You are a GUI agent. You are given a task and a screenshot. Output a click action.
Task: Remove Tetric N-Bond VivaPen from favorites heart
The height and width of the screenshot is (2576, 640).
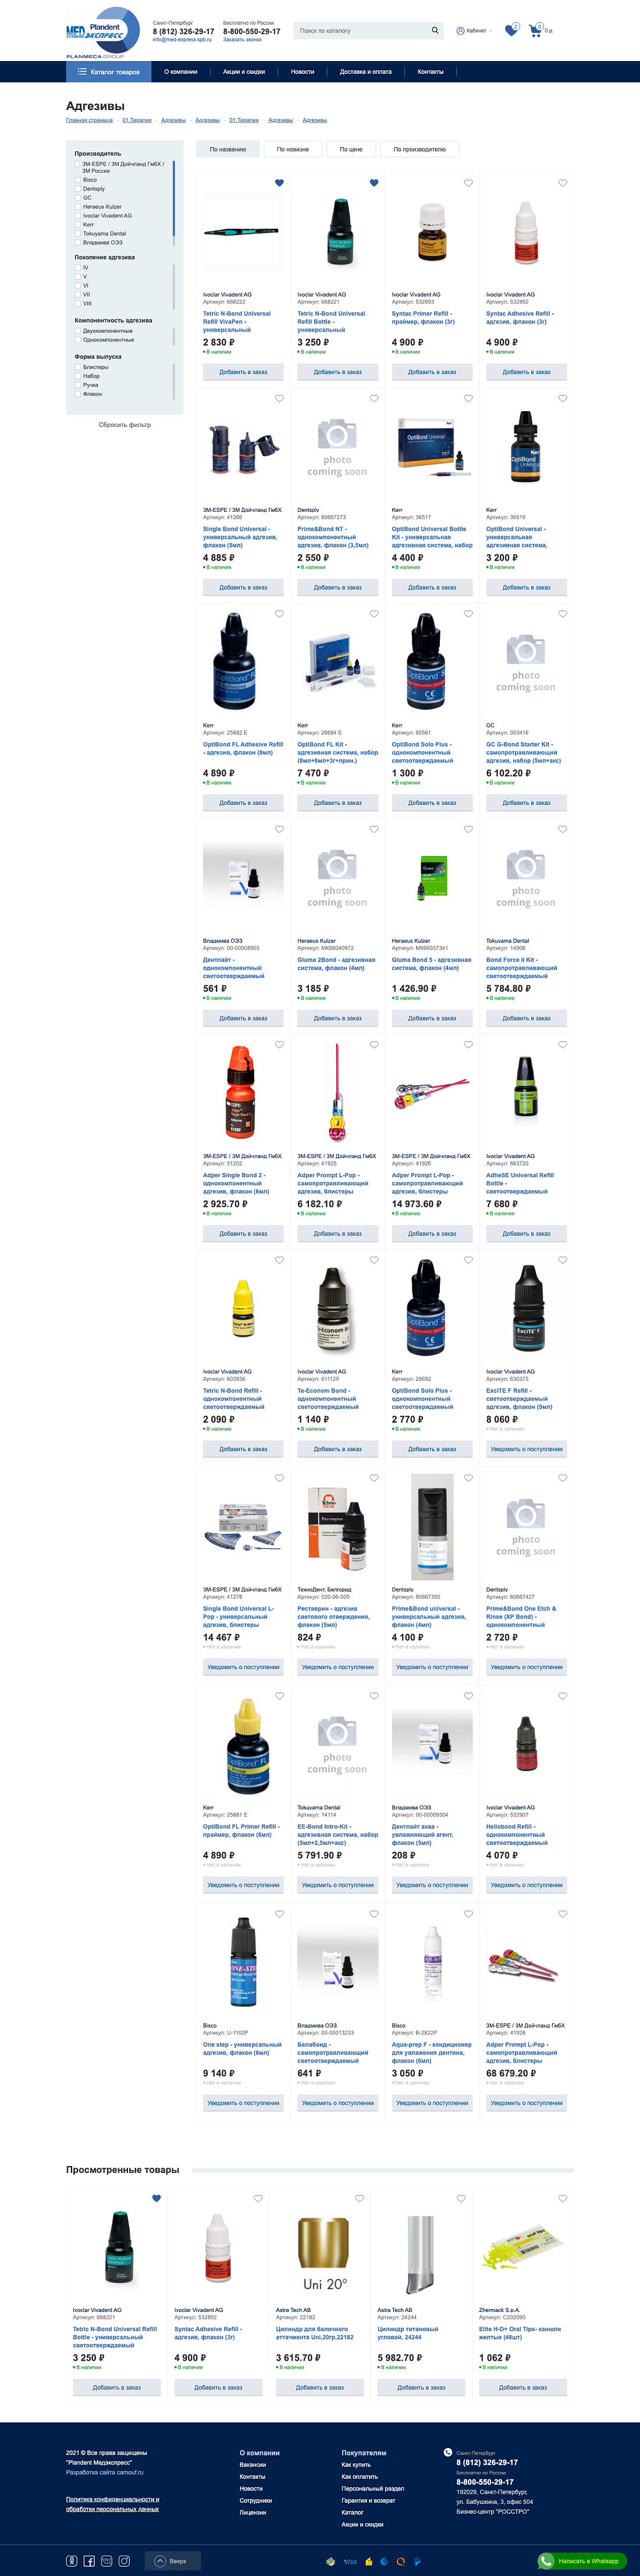(x=279, y=183)
